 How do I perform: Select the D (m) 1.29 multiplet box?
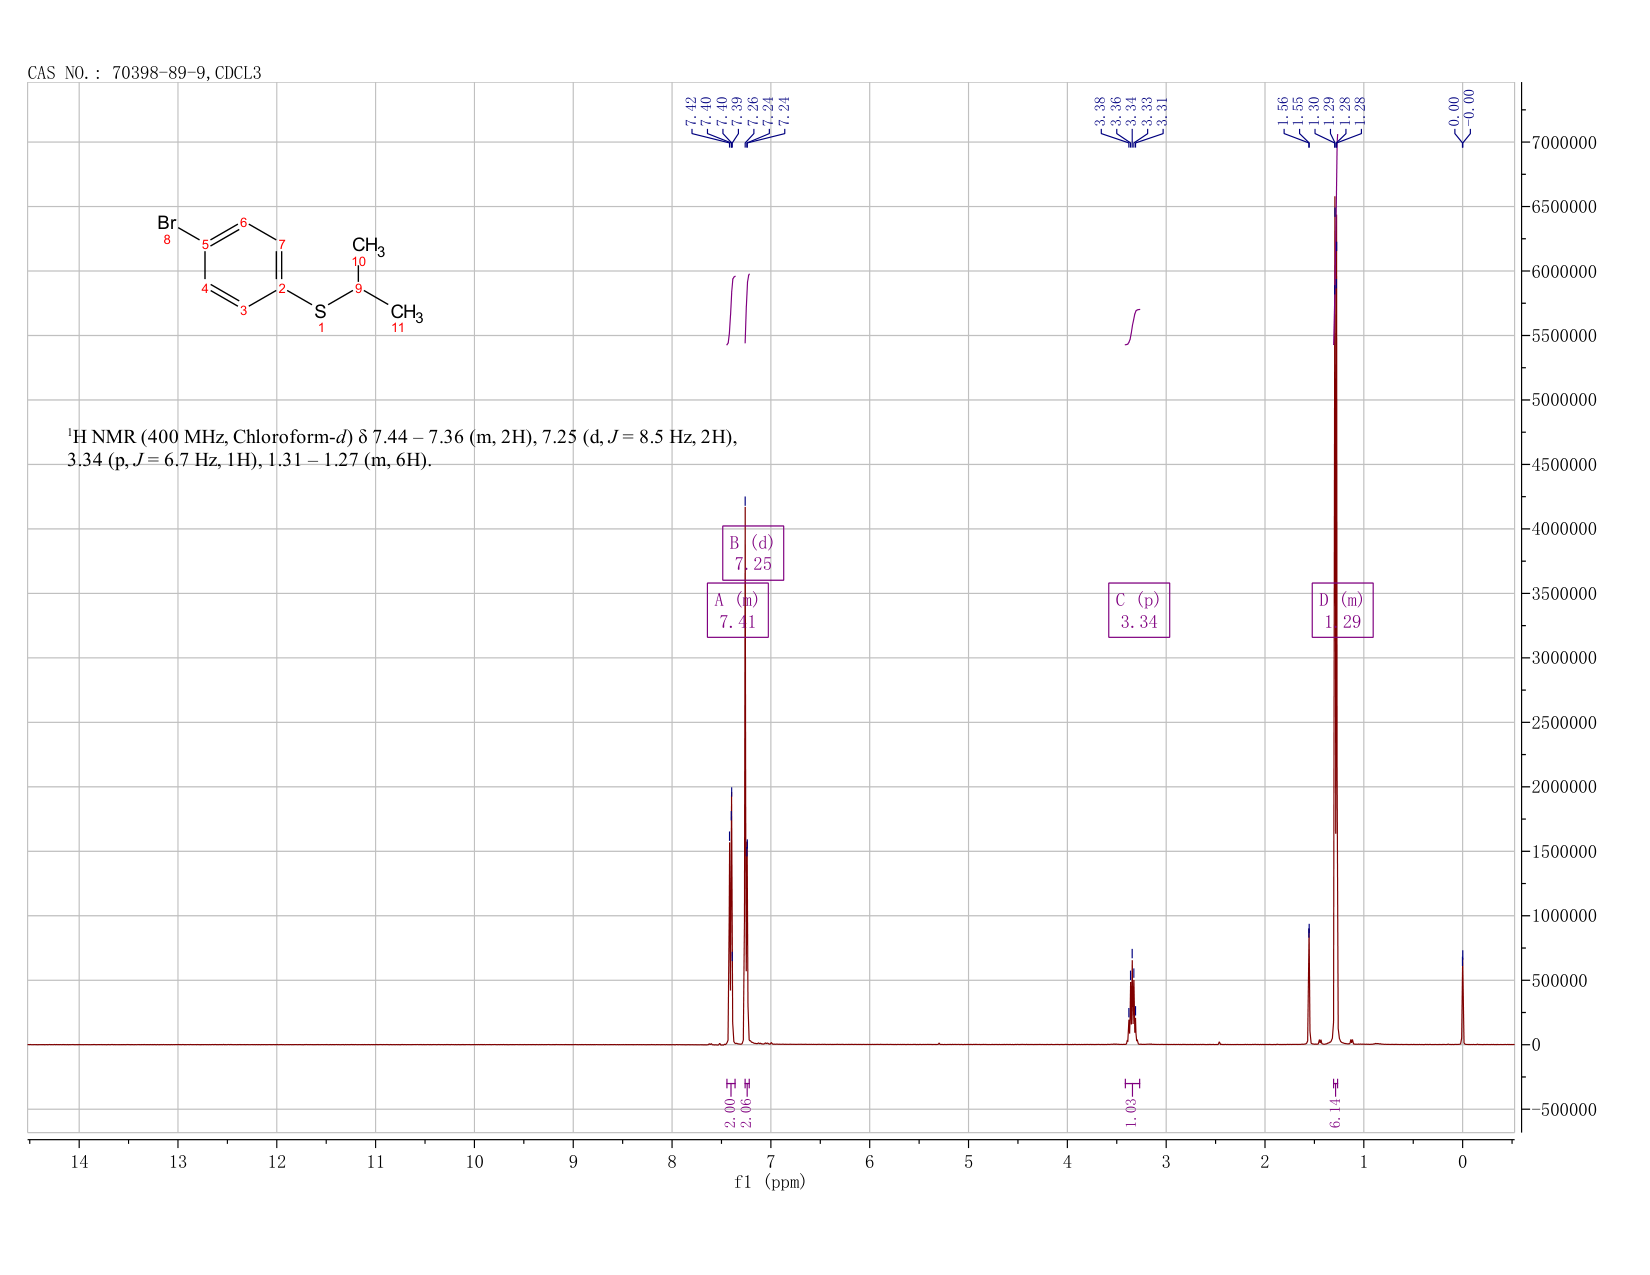click(1342, 610)
